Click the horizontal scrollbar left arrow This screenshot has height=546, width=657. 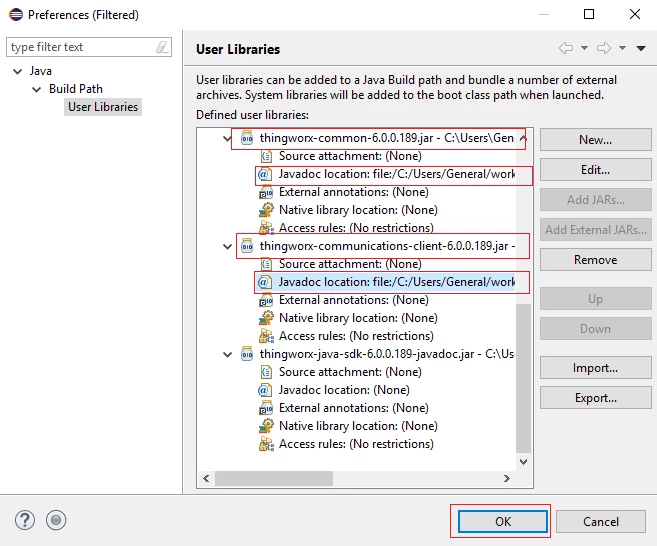coord(206,479)
